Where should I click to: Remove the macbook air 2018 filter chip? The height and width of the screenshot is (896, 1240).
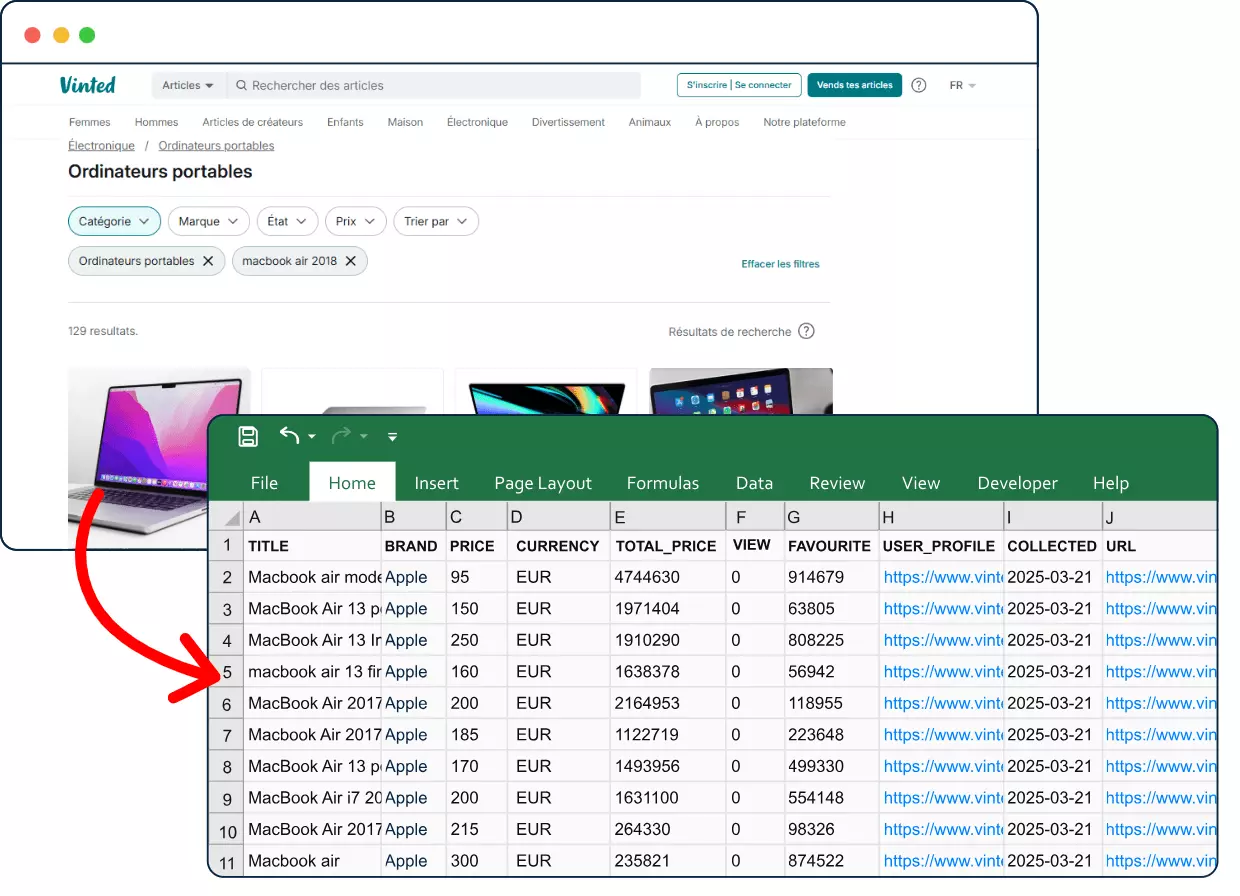[x=350, y=260]
